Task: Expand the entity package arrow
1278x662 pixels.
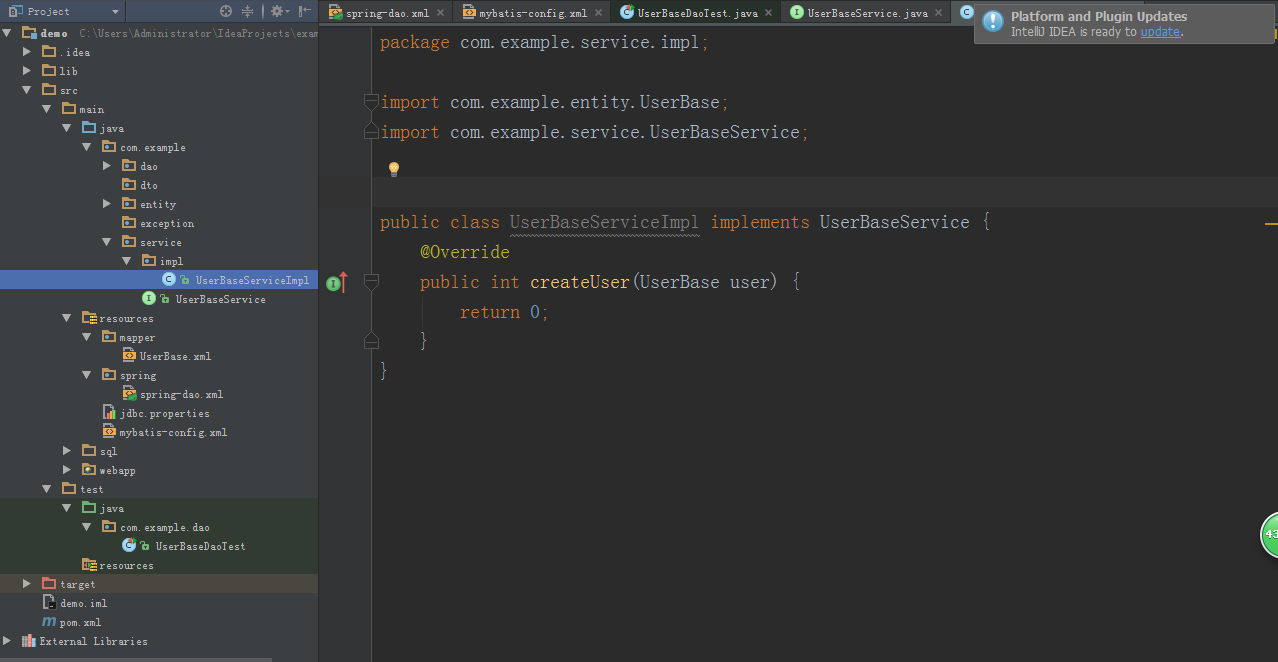Action: [107, 204]
